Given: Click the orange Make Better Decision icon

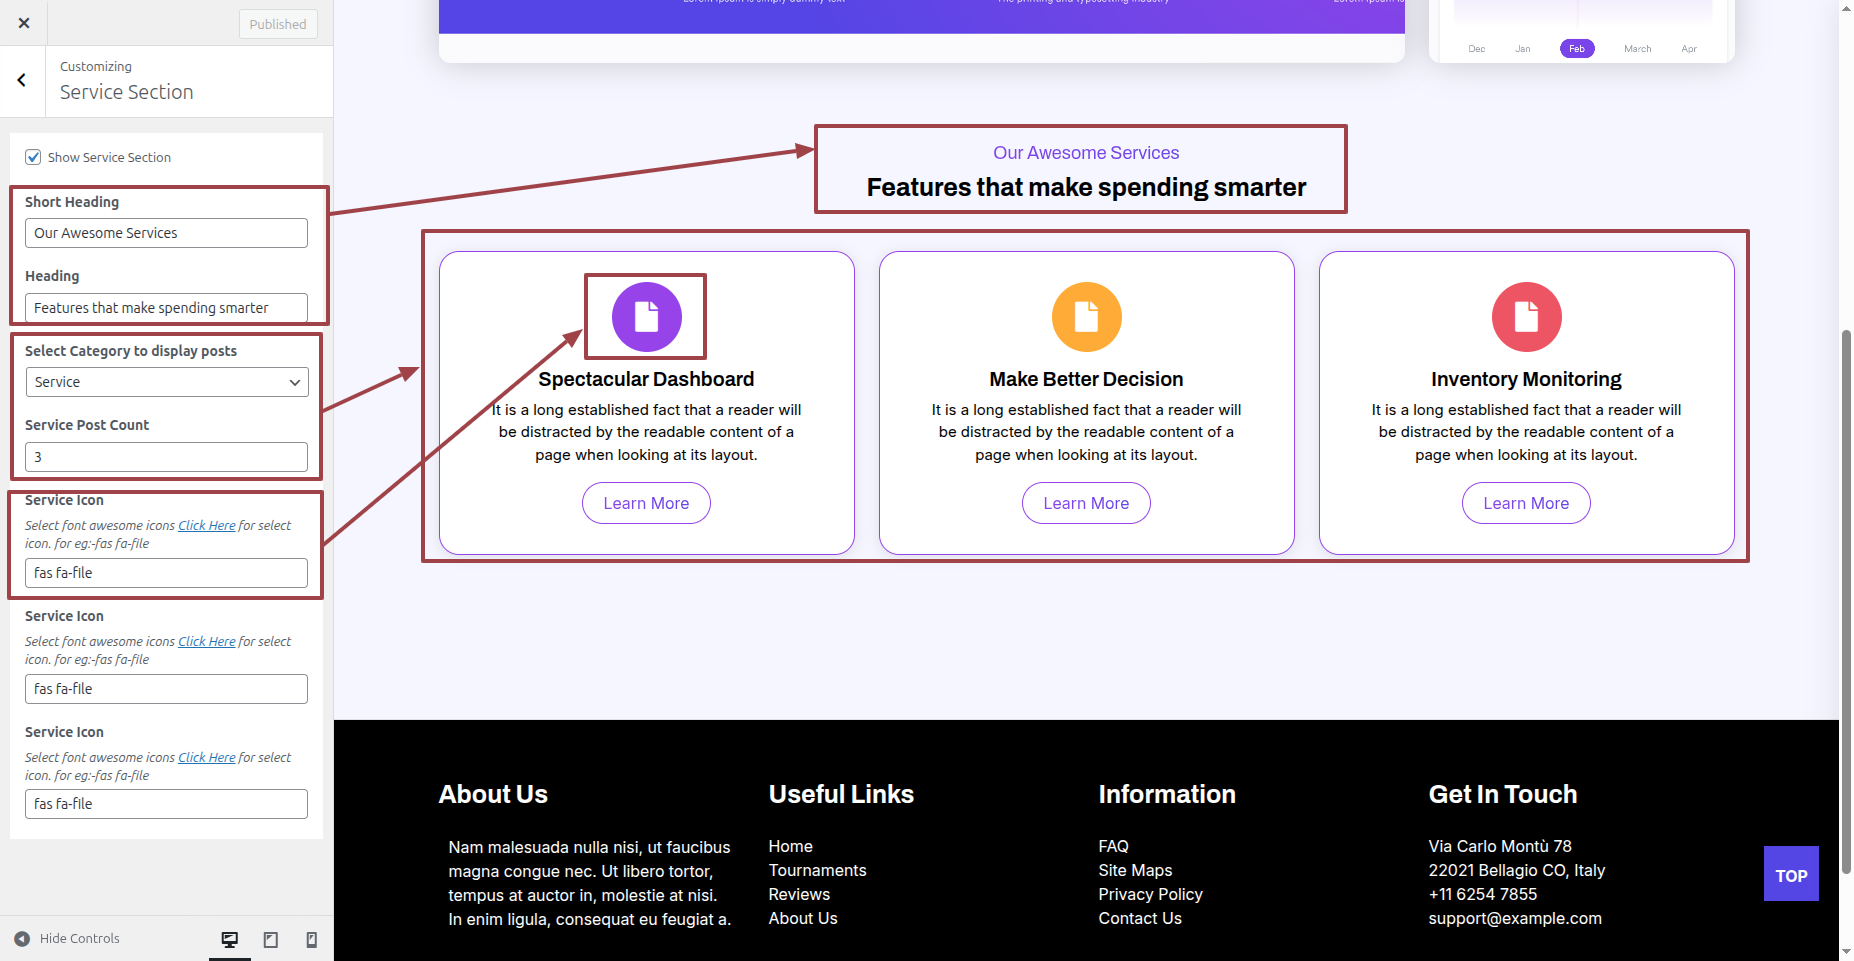Looking at the screenshot, I should 1086,317.
